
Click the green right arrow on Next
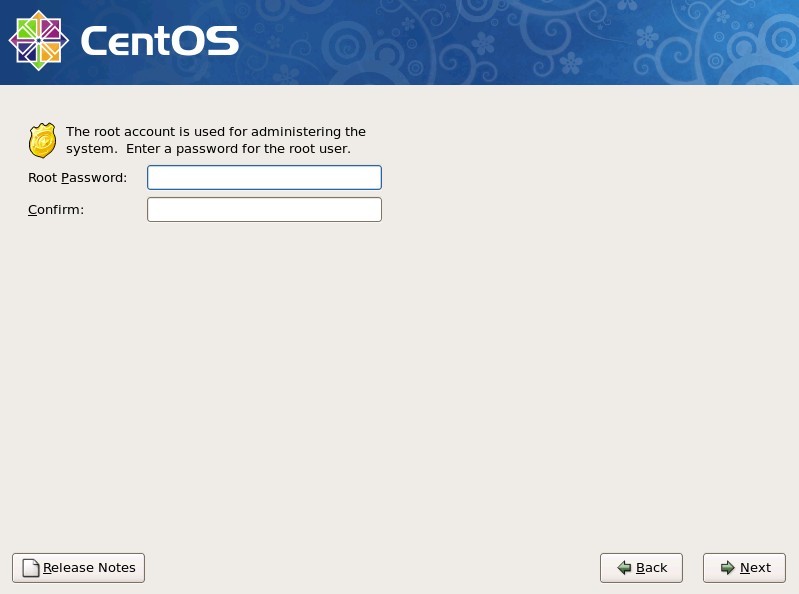(727, 568)
